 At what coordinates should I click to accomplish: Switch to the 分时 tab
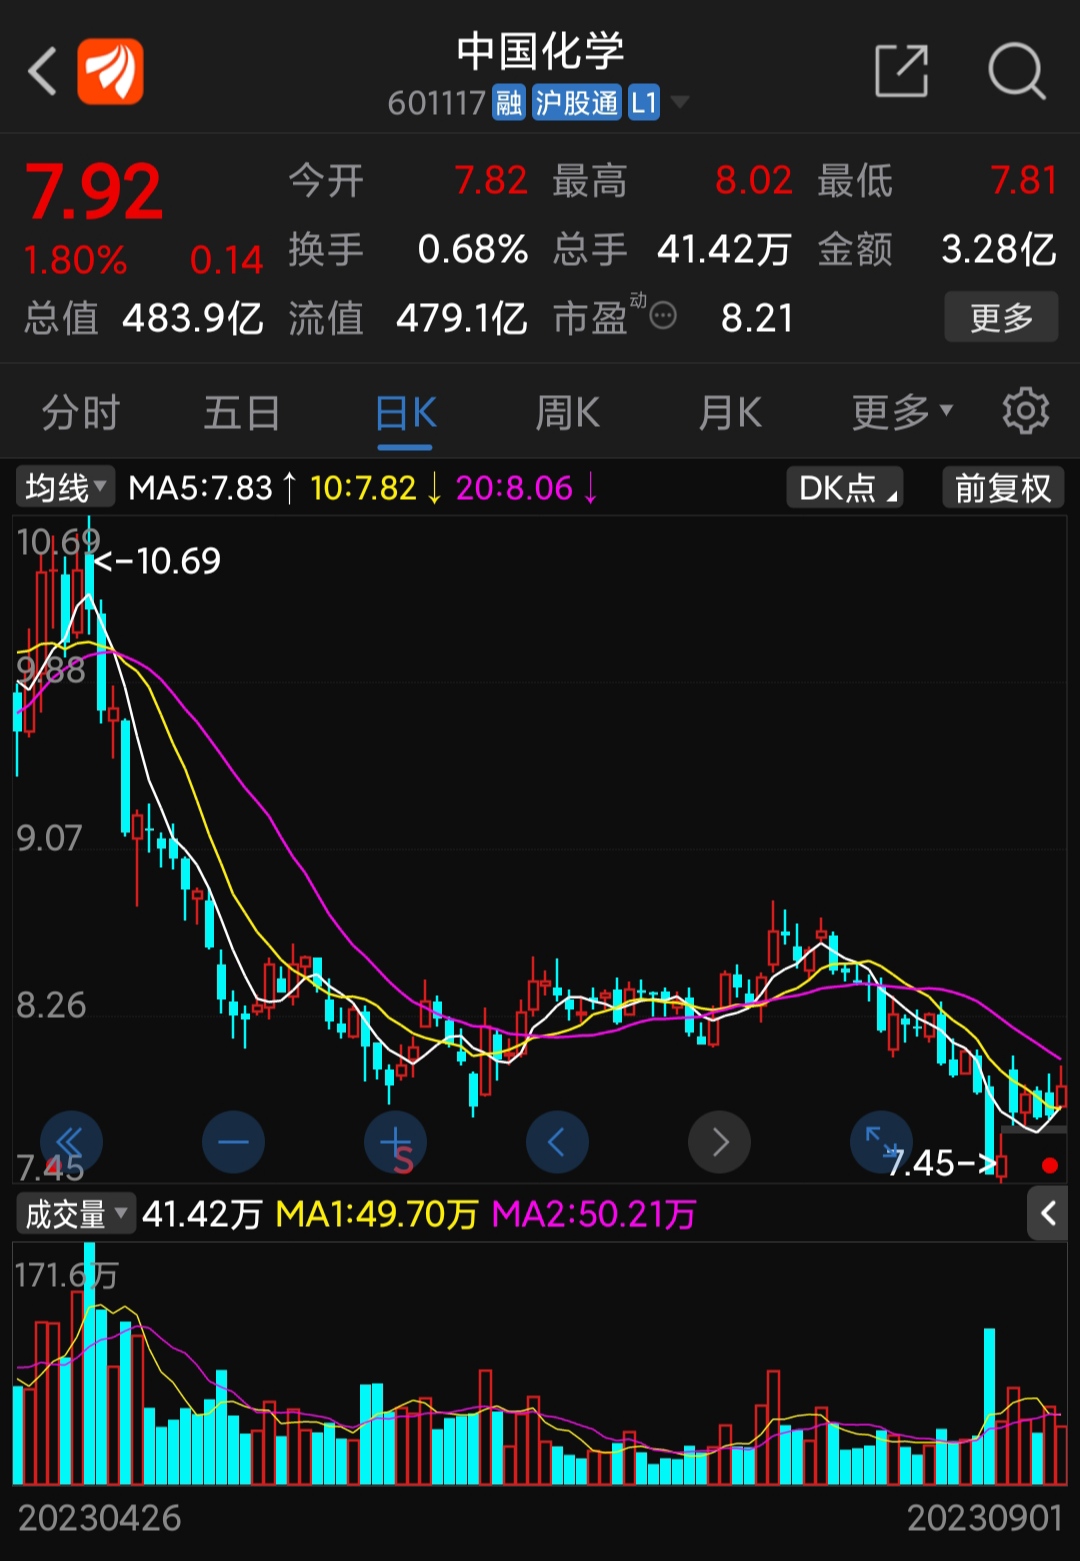[x=81, y=412]
